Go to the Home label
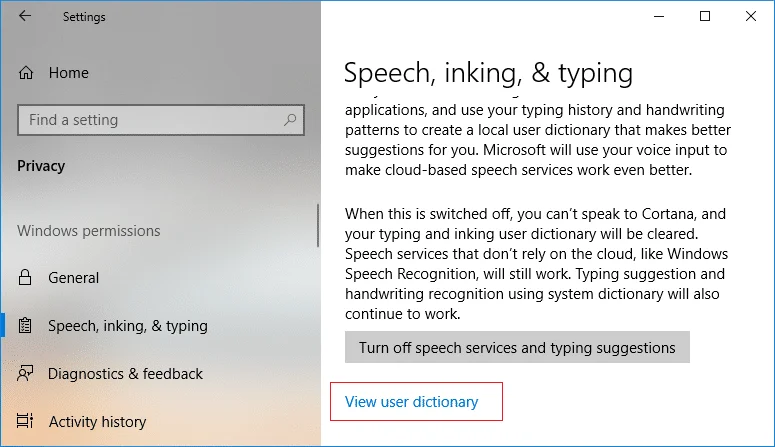 69,73
